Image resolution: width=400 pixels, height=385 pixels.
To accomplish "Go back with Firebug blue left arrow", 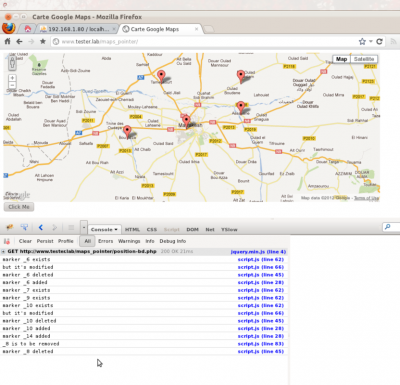I will coord(41,227).
